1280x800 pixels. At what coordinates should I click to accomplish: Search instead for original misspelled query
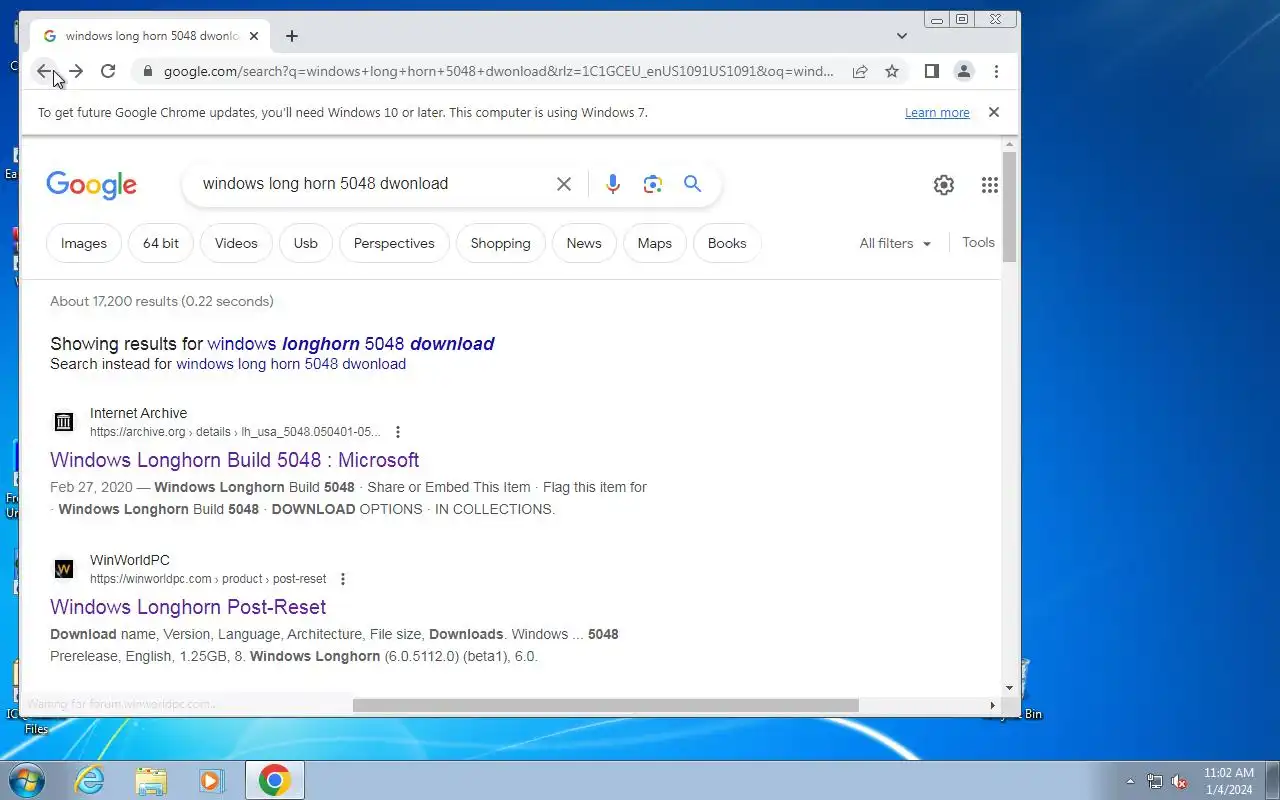click(291, 364)
